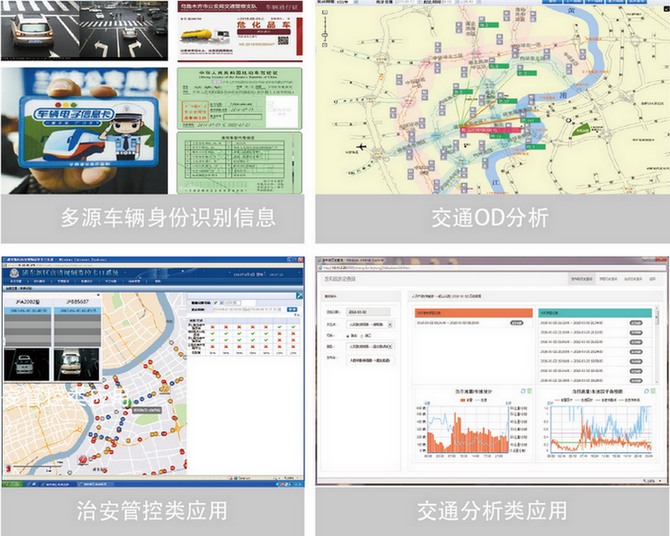Select the 沪A2082警 plate header
Image resolution: width=670 pixels, height=536 pixels.
27,302
